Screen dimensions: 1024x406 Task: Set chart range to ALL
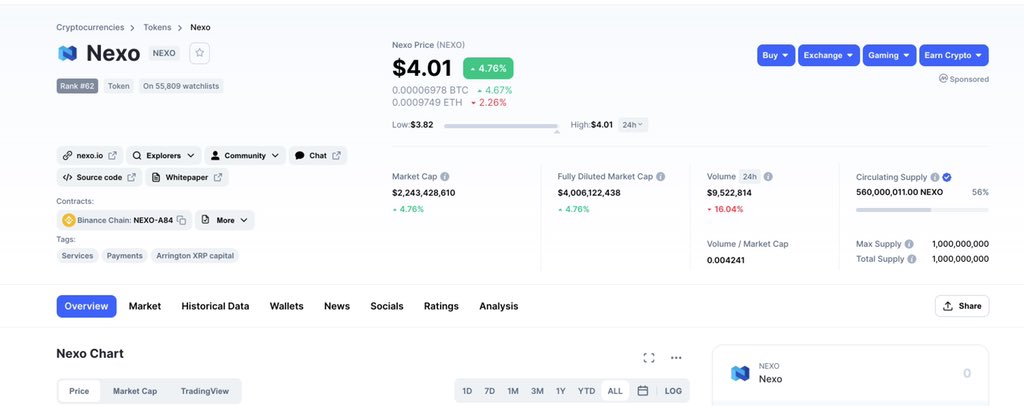[x=615, y=391]
